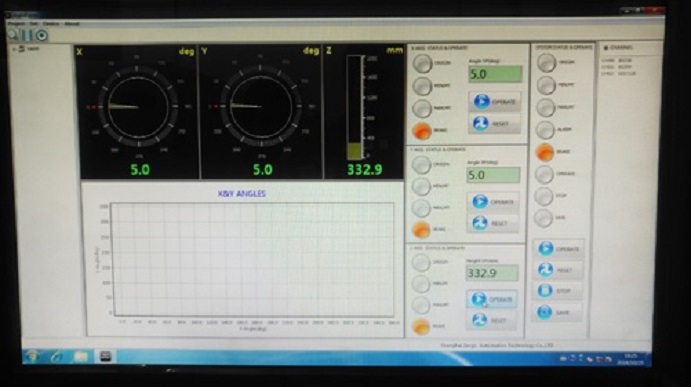This screenshot has height=387, width=691.
Task: Click OPERATE play icon in X axis panel
Action: [x=481, y=101]
